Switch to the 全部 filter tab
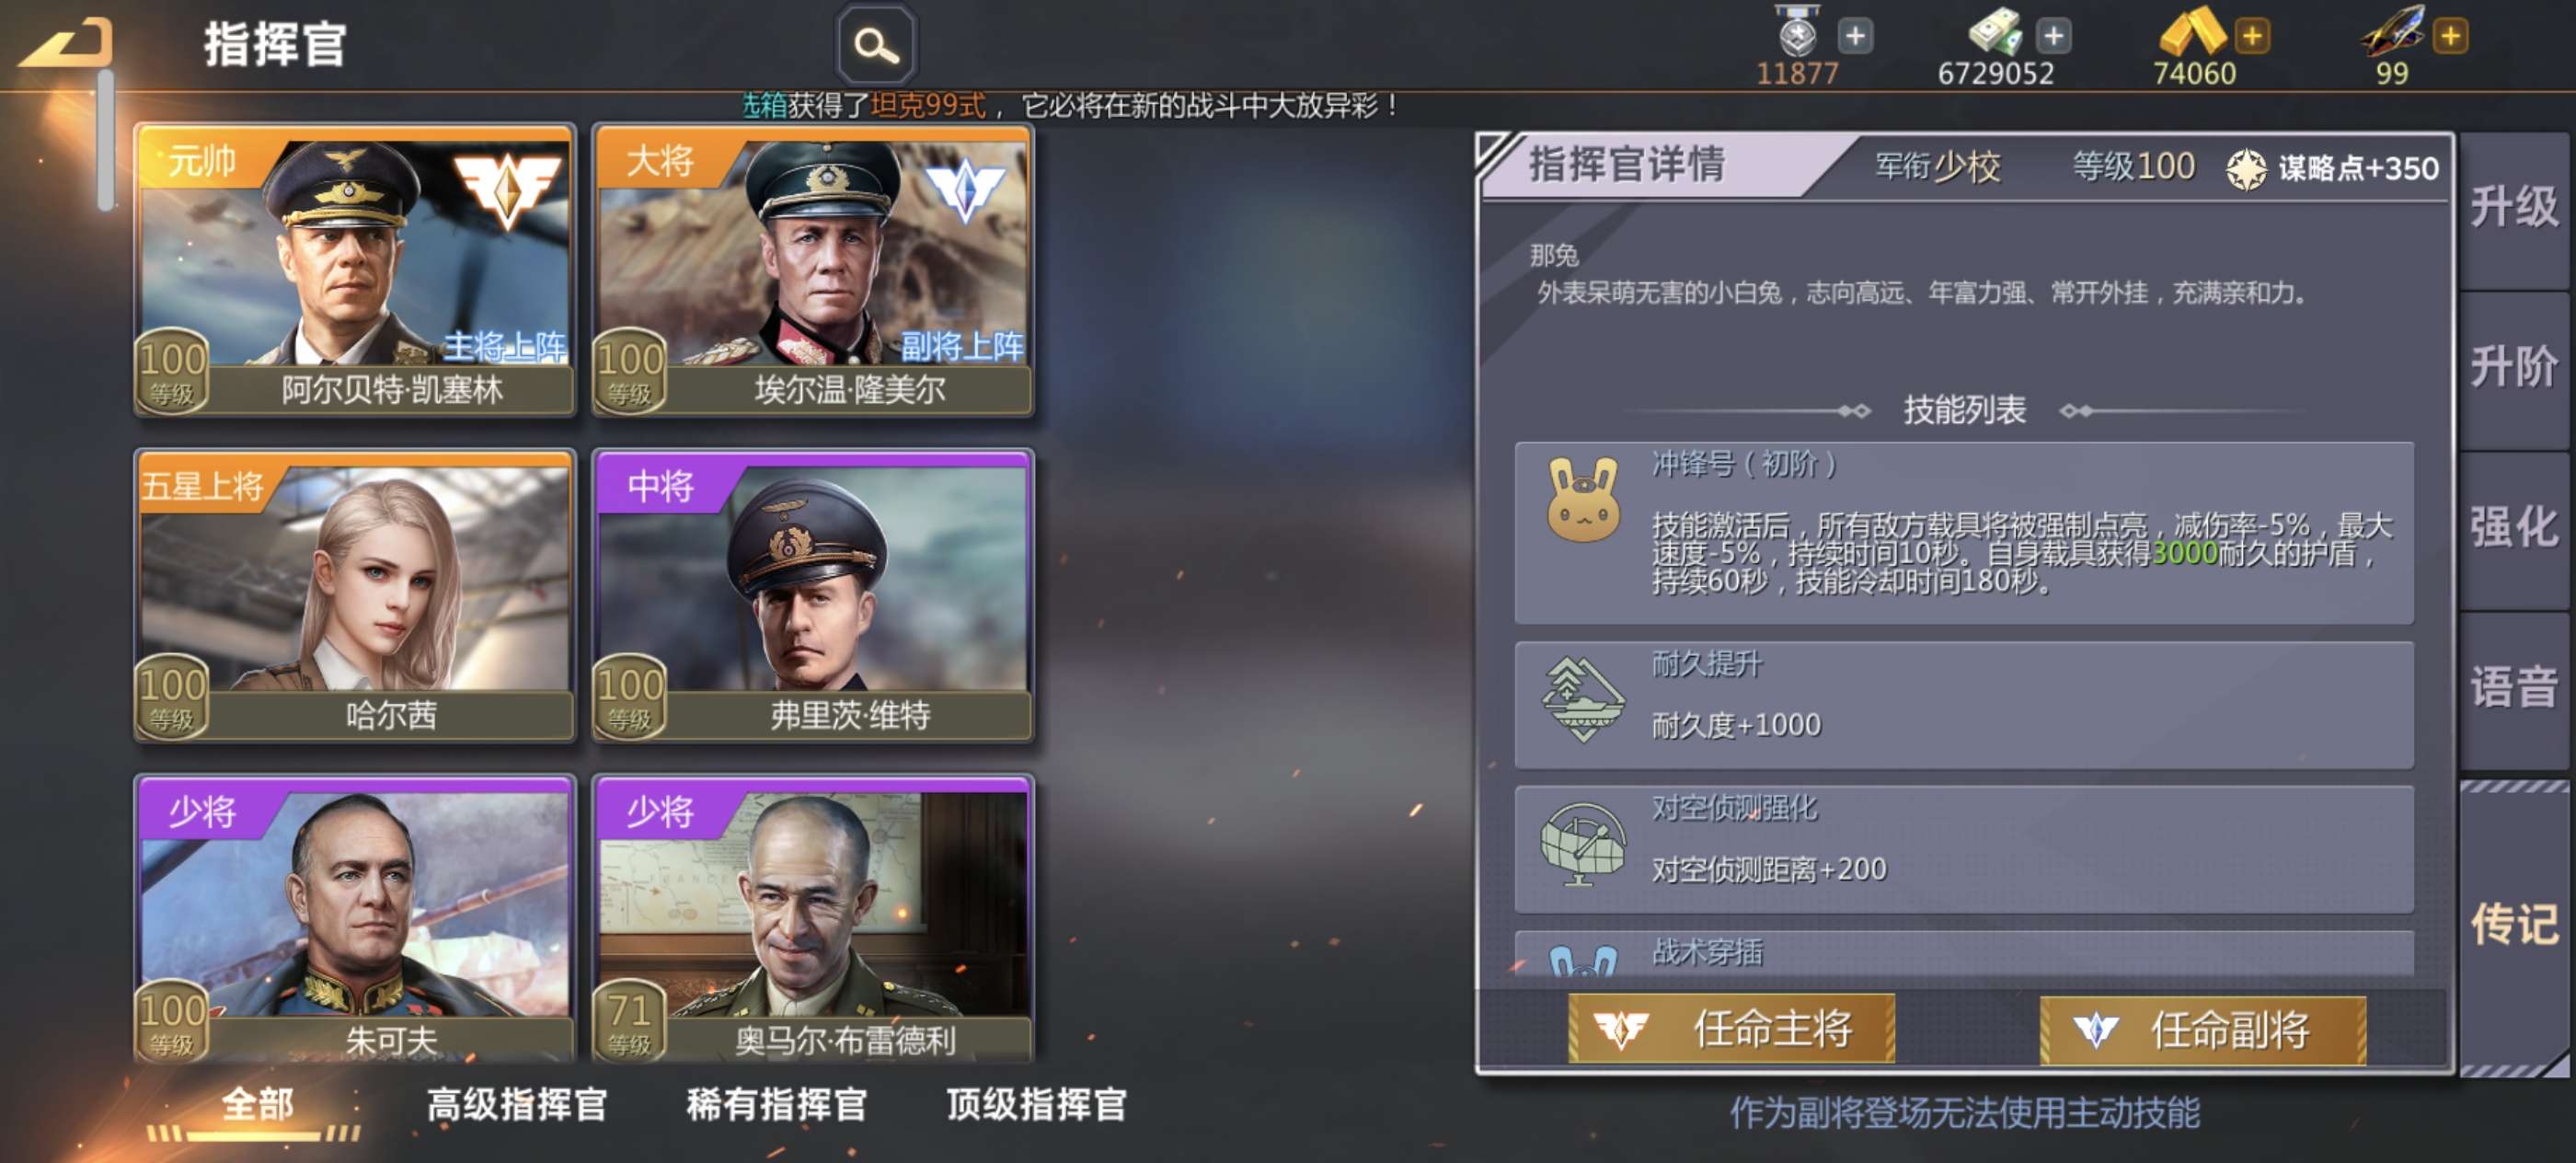 coord(257,1106)
